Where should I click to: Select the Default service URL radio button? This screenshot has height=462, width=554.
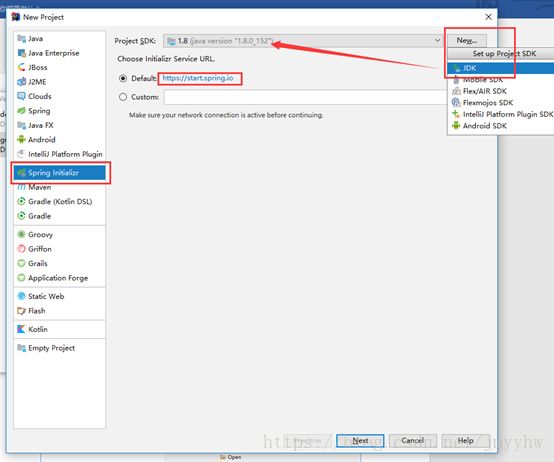click(123, 78)
